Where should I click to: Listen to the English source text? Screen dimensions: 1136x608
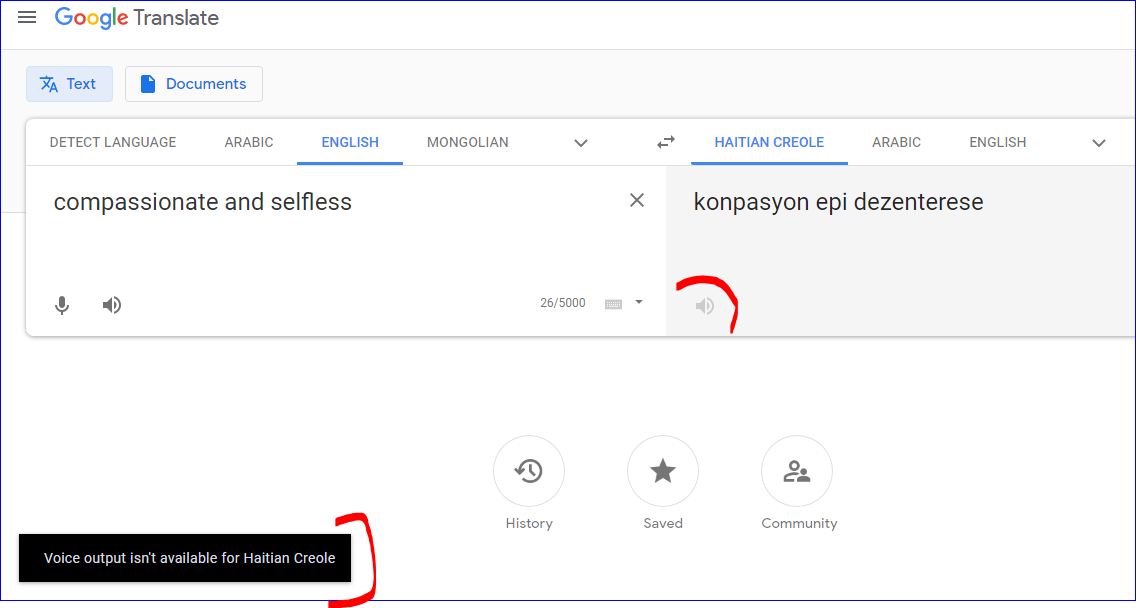click(x=111, y=305)
